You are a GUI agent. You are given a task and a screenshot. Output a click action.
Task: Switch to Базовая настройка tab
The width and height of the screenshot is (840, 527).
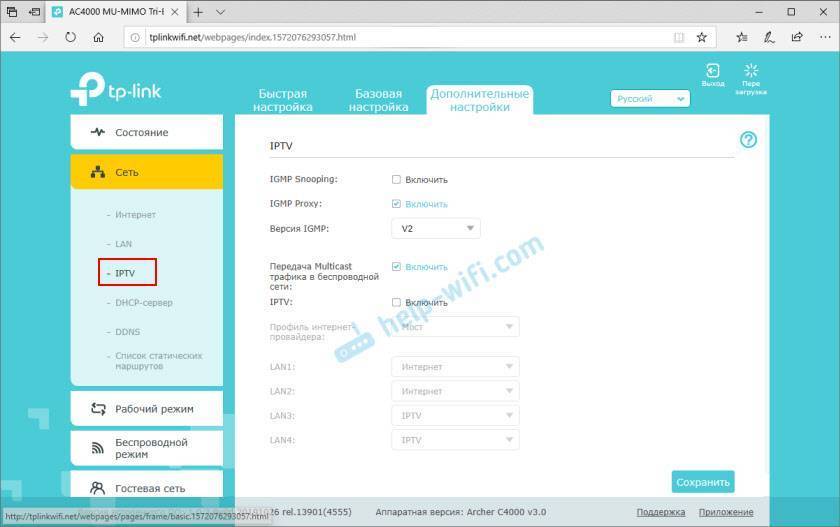[378, 100]
